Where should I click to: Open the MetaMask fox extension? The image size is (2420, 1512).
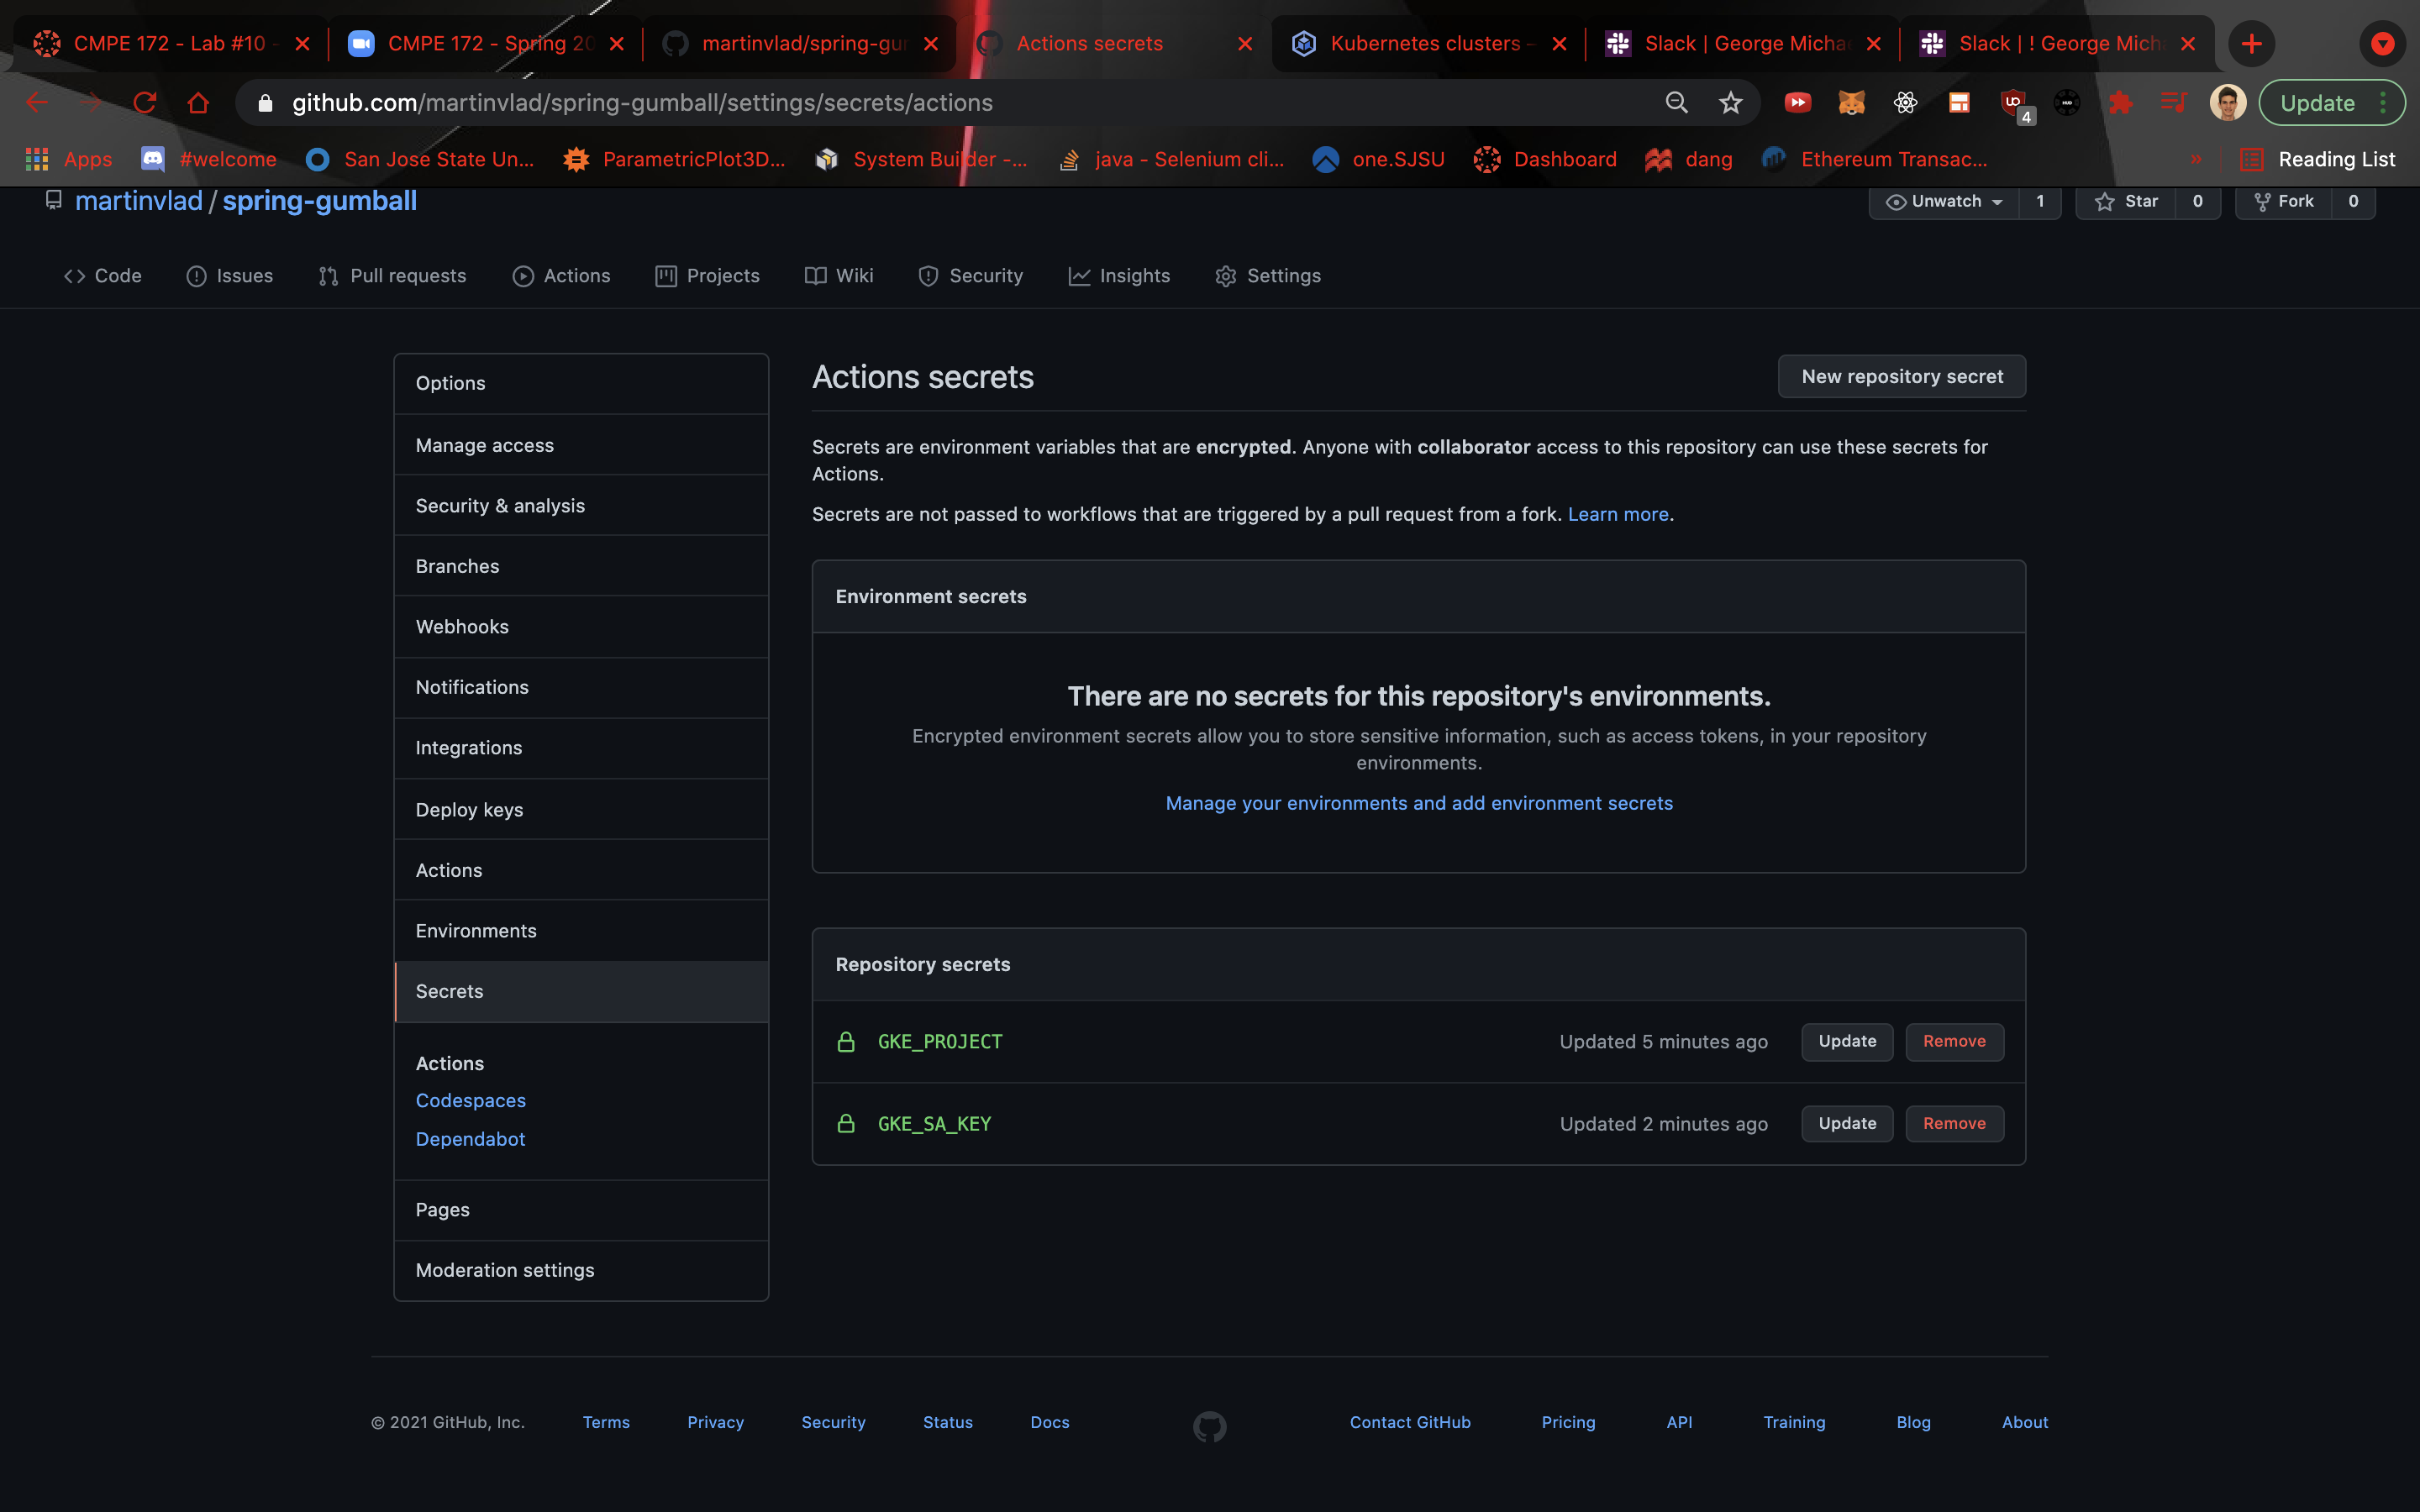(x=1851, y=103)
